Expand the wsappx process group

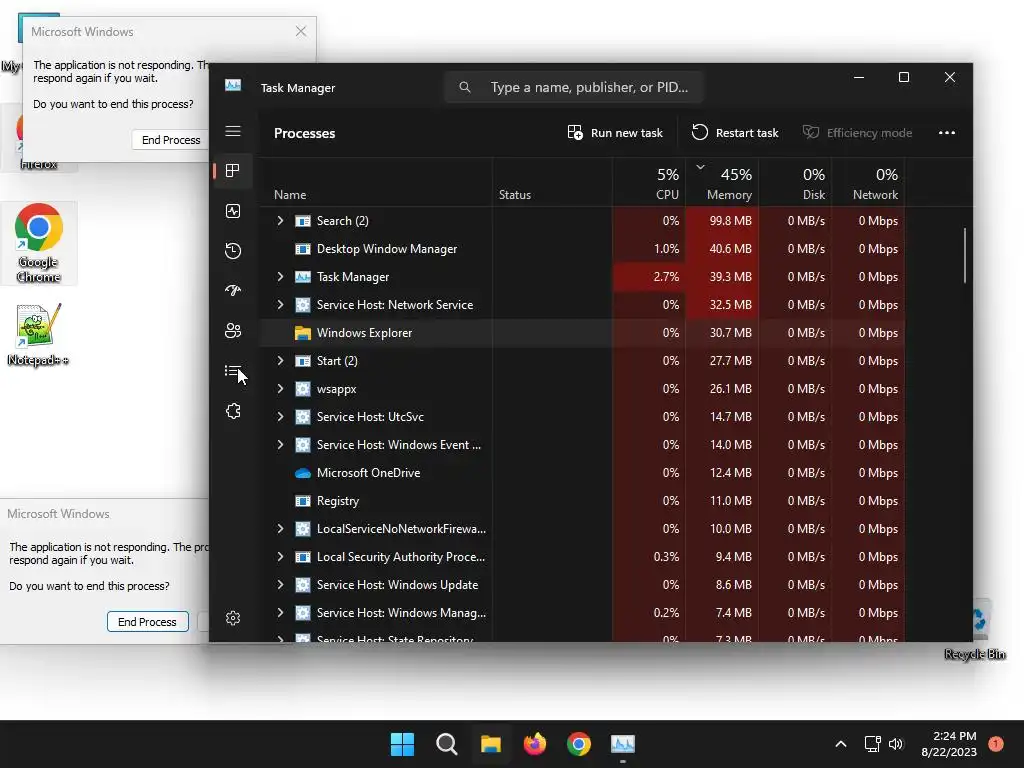point(280,389)
